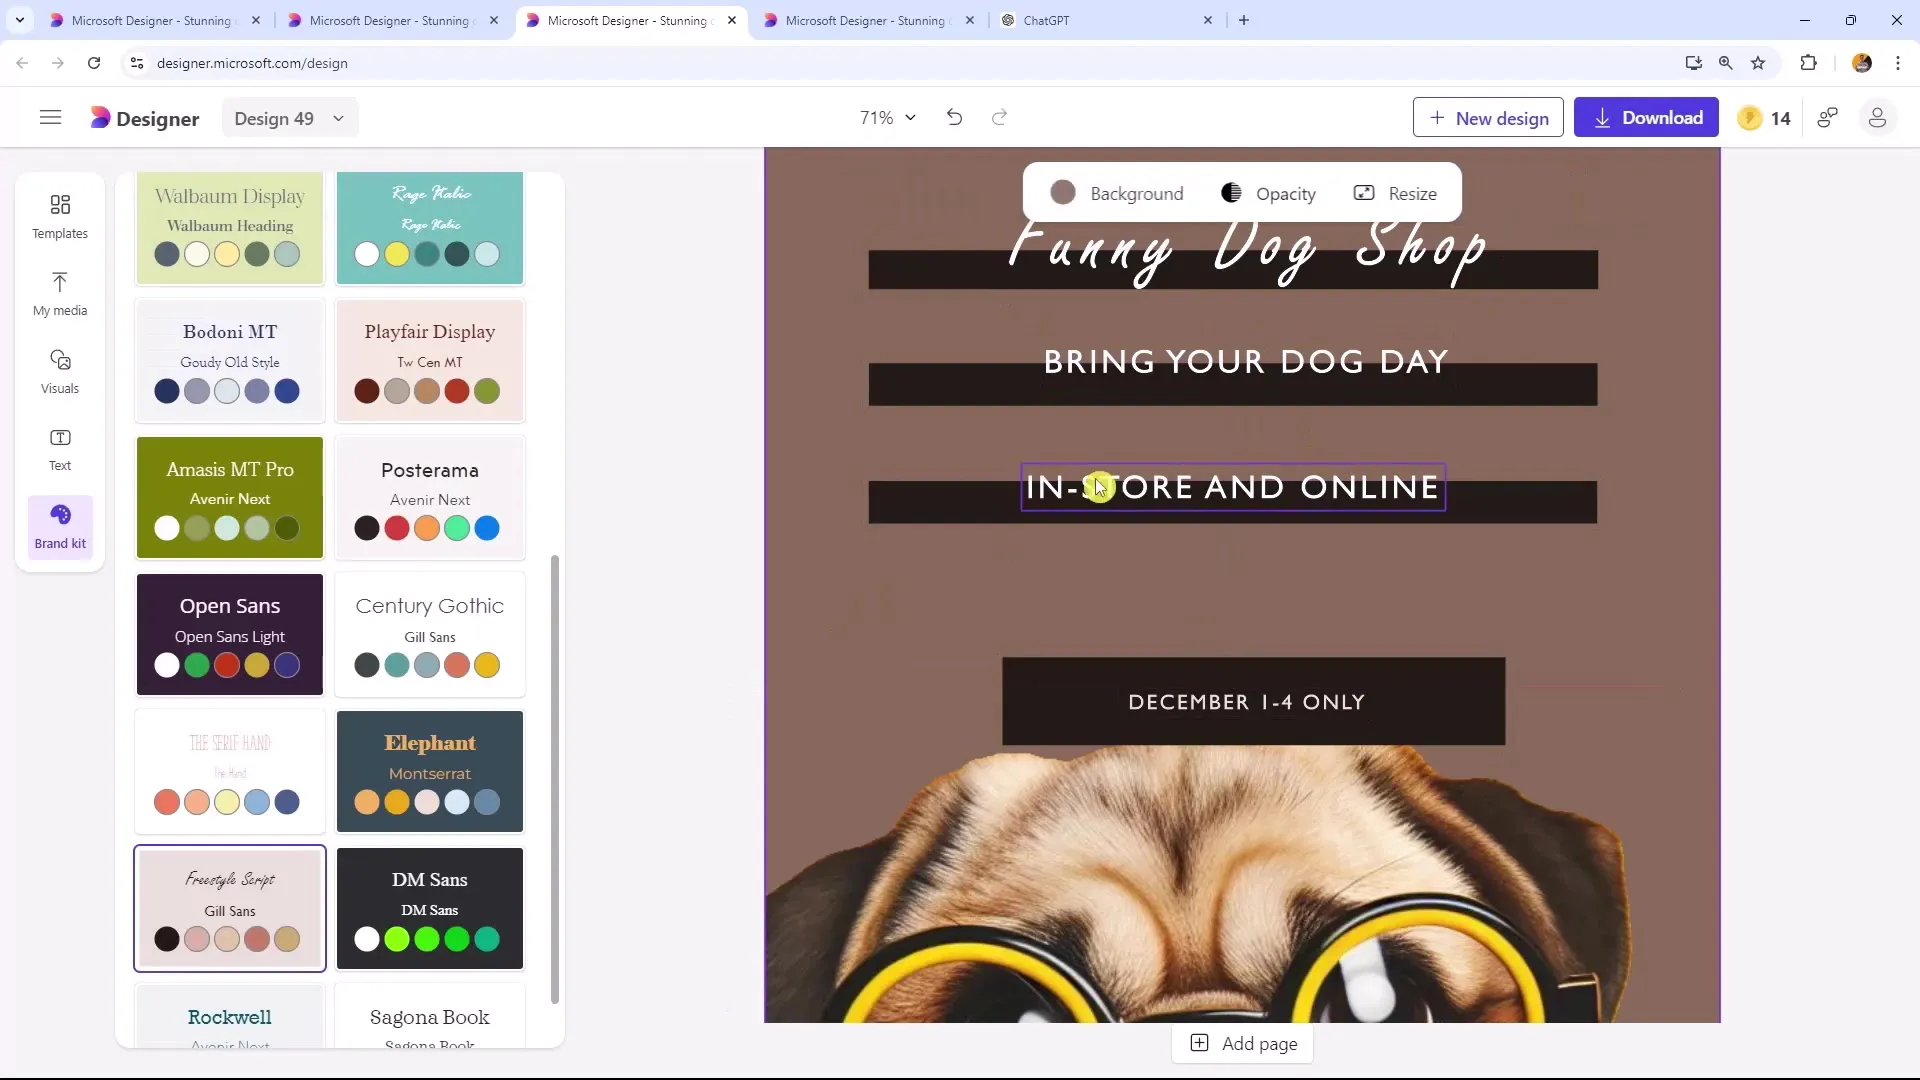Screen dimensions: 1920x1080
Task: Select the DM Sans font theme
Action: [431, 909]
